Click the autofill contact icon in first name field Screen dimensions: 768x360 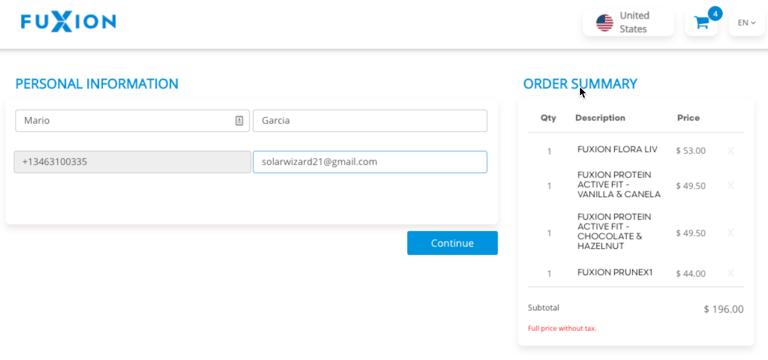[239, 120]
